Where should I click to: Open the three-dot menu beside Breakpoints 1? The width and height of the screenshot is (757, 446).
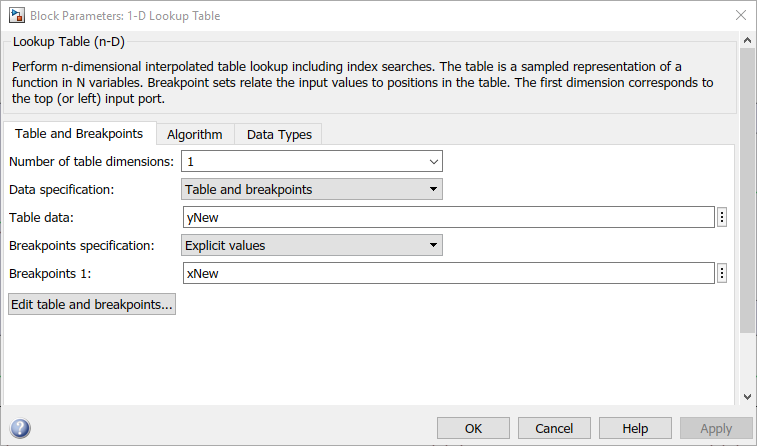(722, 273)
